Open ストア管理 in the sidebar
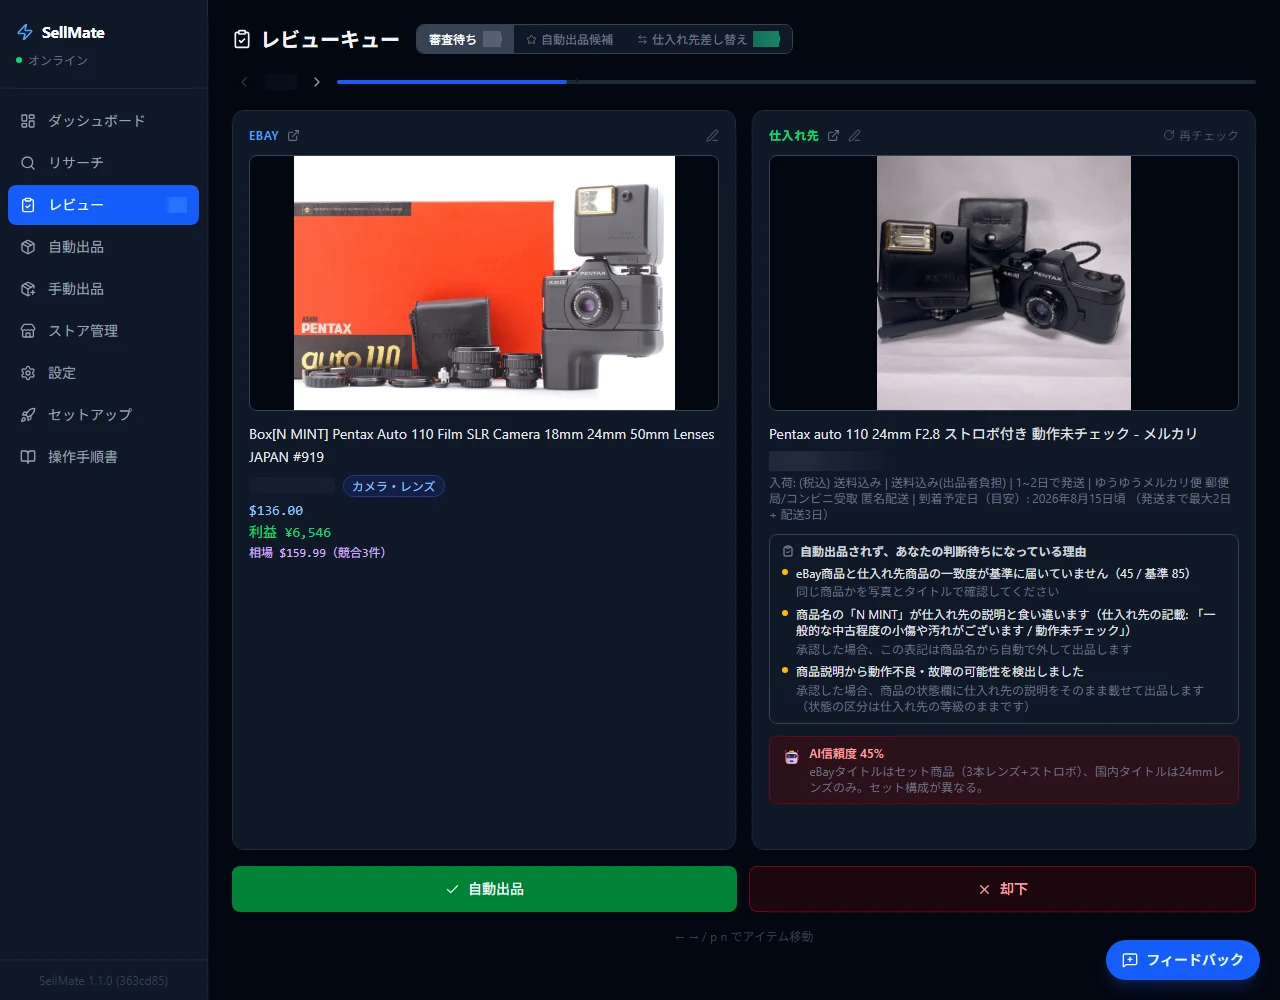The height and width of the screenshot is (1000, 1280). (x=103, y=331)
